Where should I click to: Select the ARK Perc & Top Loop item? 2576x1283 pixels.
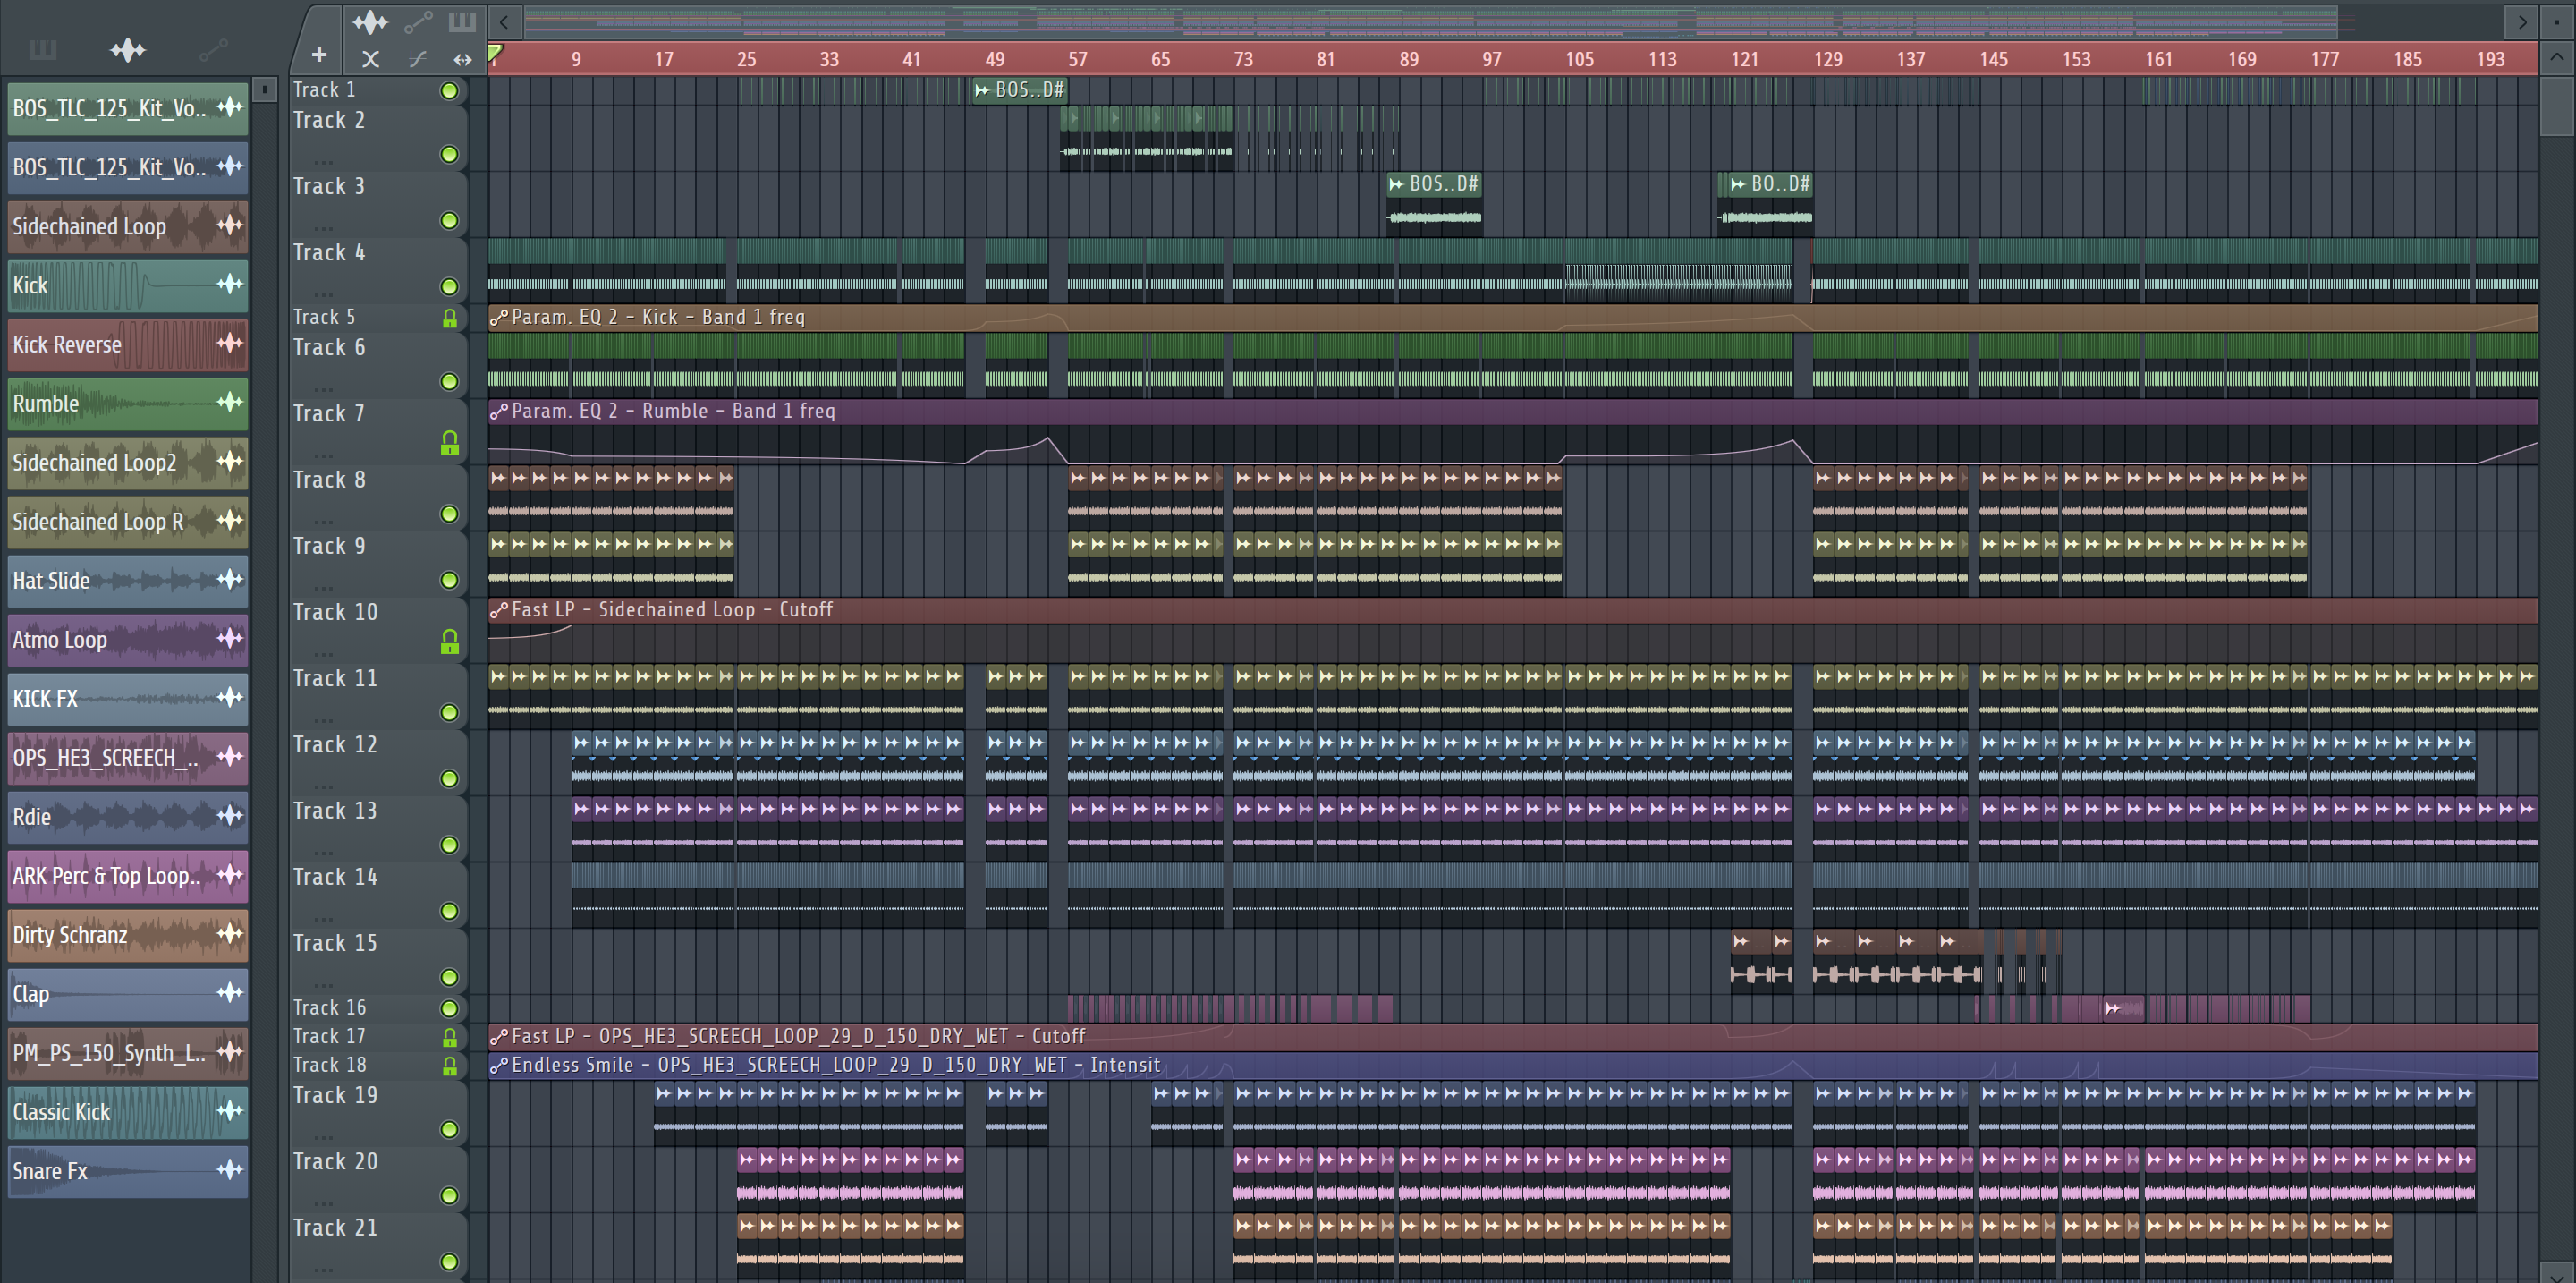pyautogui.click(x=128, y=875)
